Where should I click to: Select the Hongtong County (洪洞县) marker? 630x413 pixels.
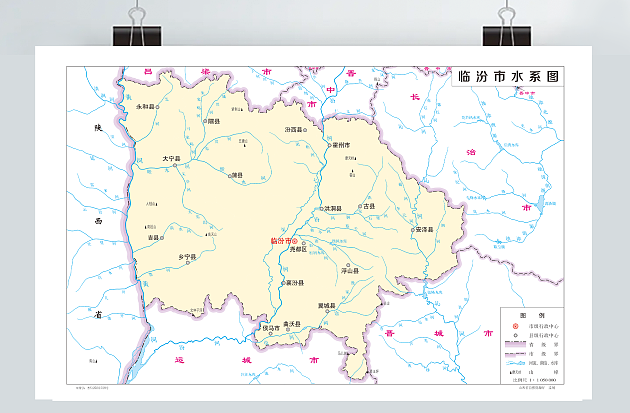[321, 209]
